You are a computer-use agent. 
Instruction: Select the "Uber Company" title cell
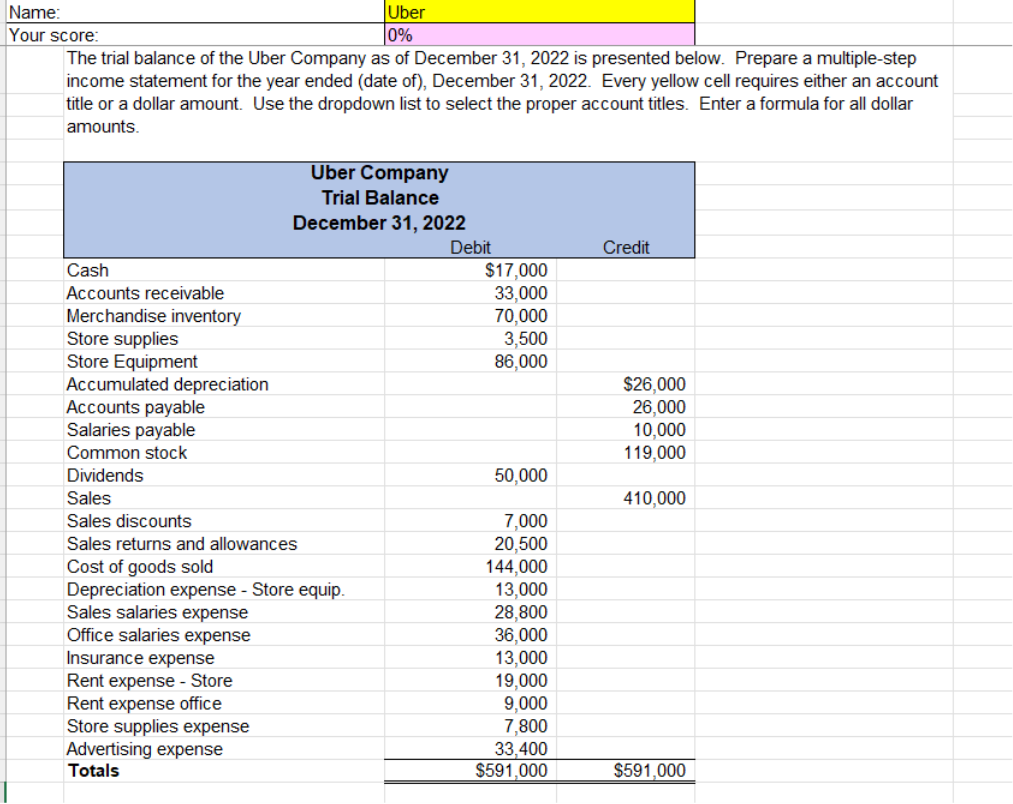pyautogui.click(x=378, y=171)
